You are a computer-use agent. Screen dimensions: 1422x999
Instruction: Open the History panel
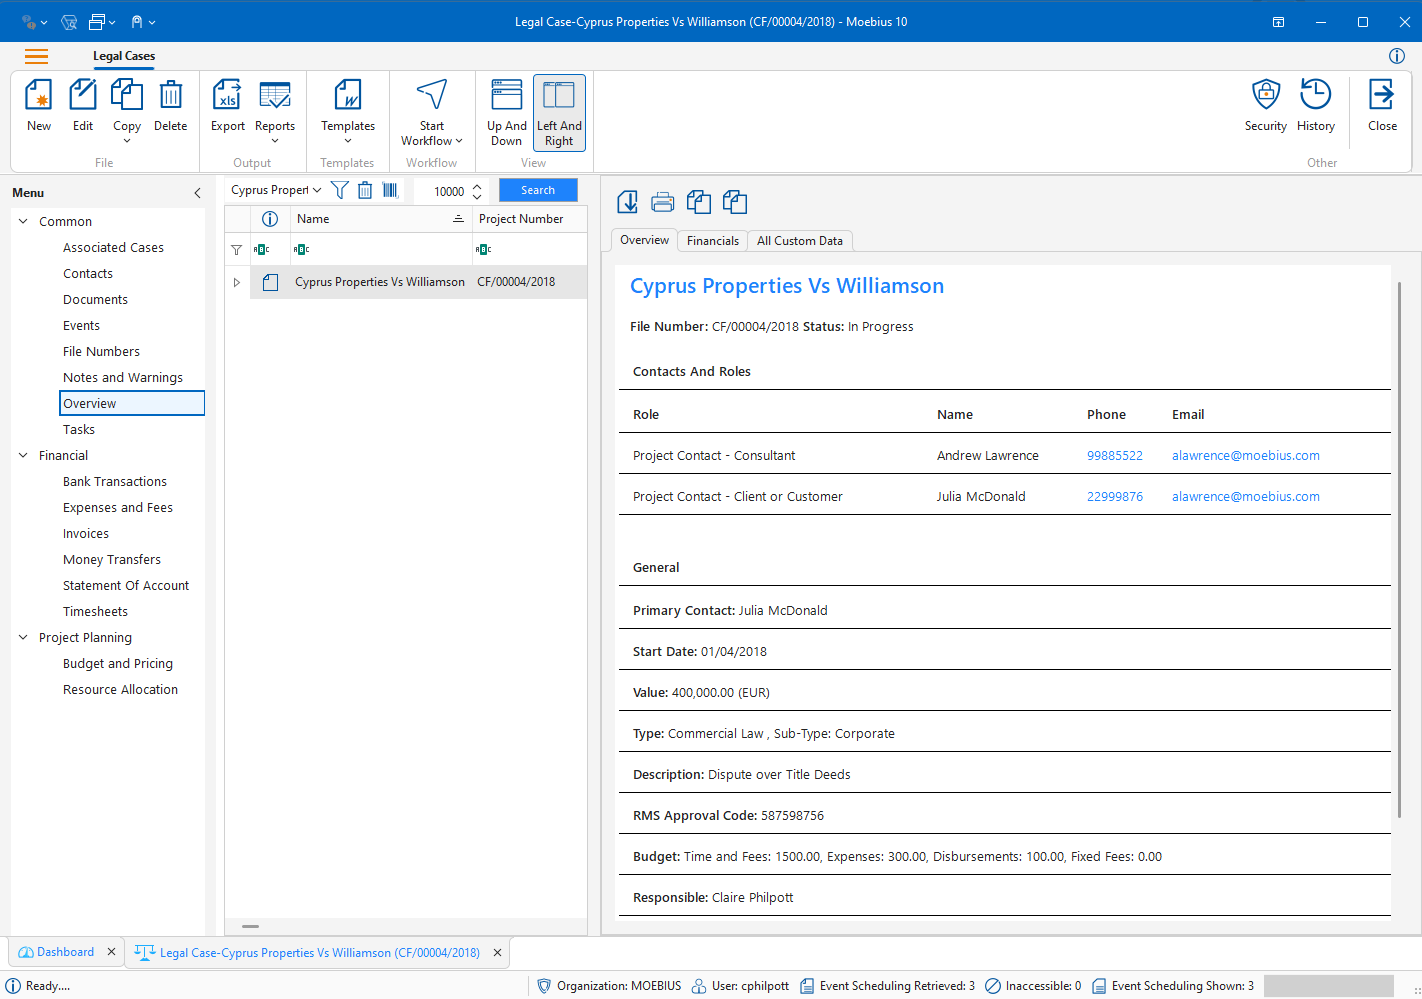click(1315, 107)
